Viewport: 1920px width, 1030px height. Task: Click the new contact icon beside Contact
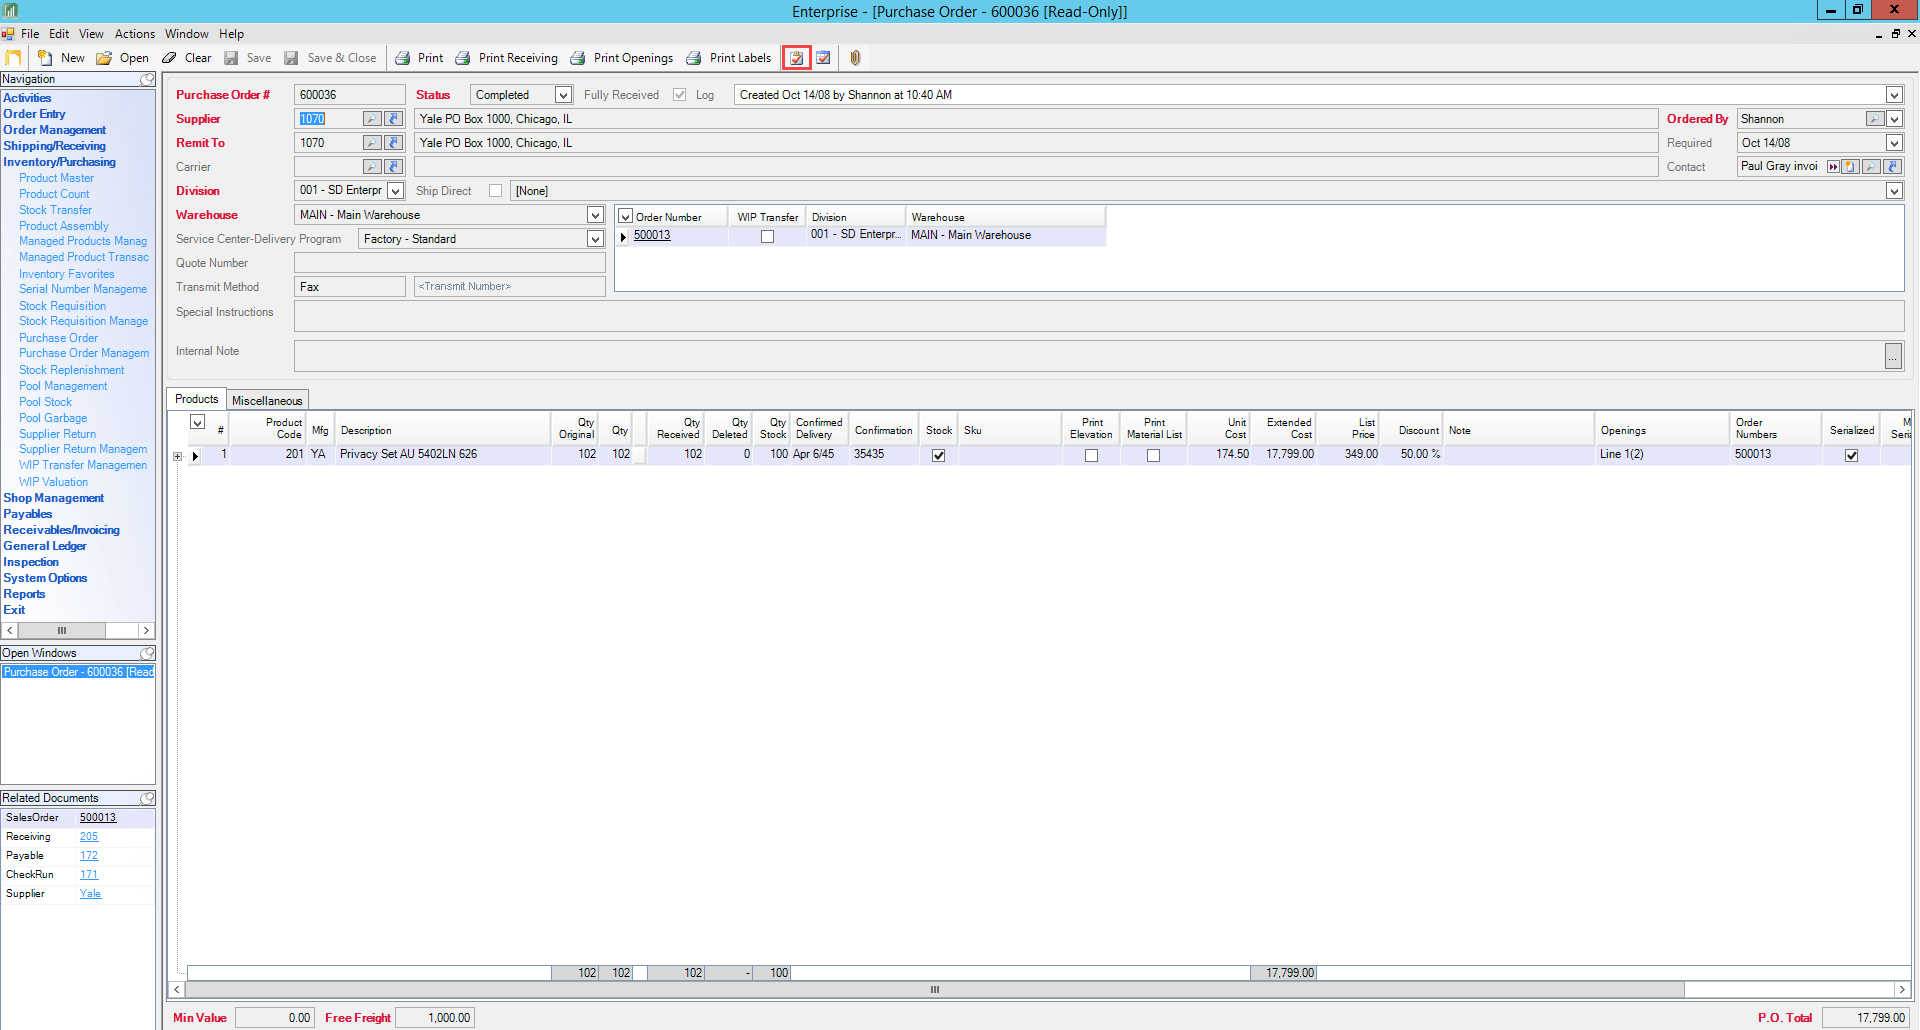(1851, 167)
